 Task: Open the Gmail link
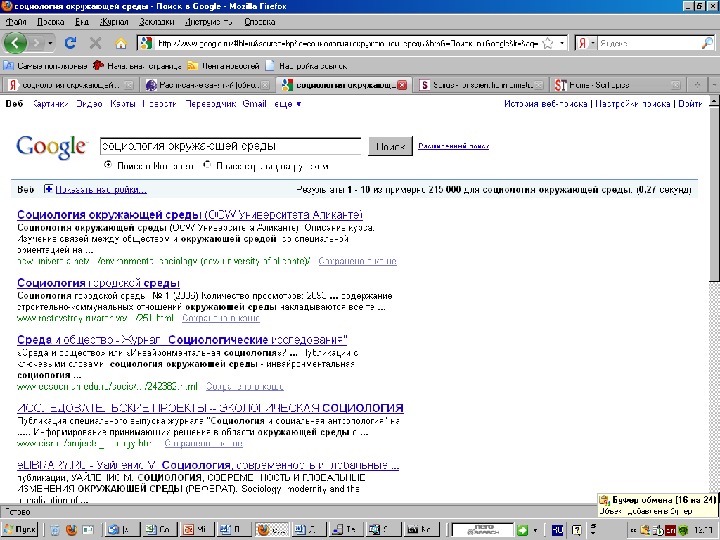click(254, 104)
